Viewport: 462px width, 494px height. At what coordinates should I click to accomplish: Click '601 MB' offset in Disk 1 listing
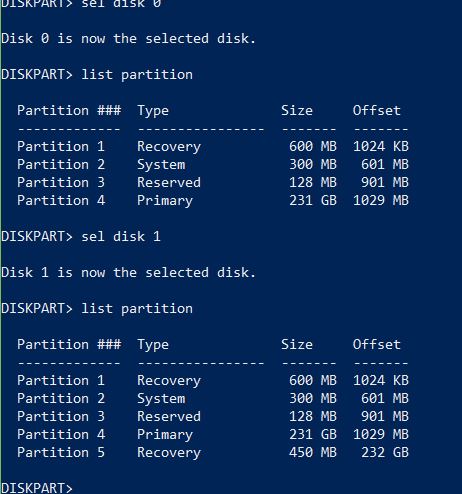click(385, 398)
